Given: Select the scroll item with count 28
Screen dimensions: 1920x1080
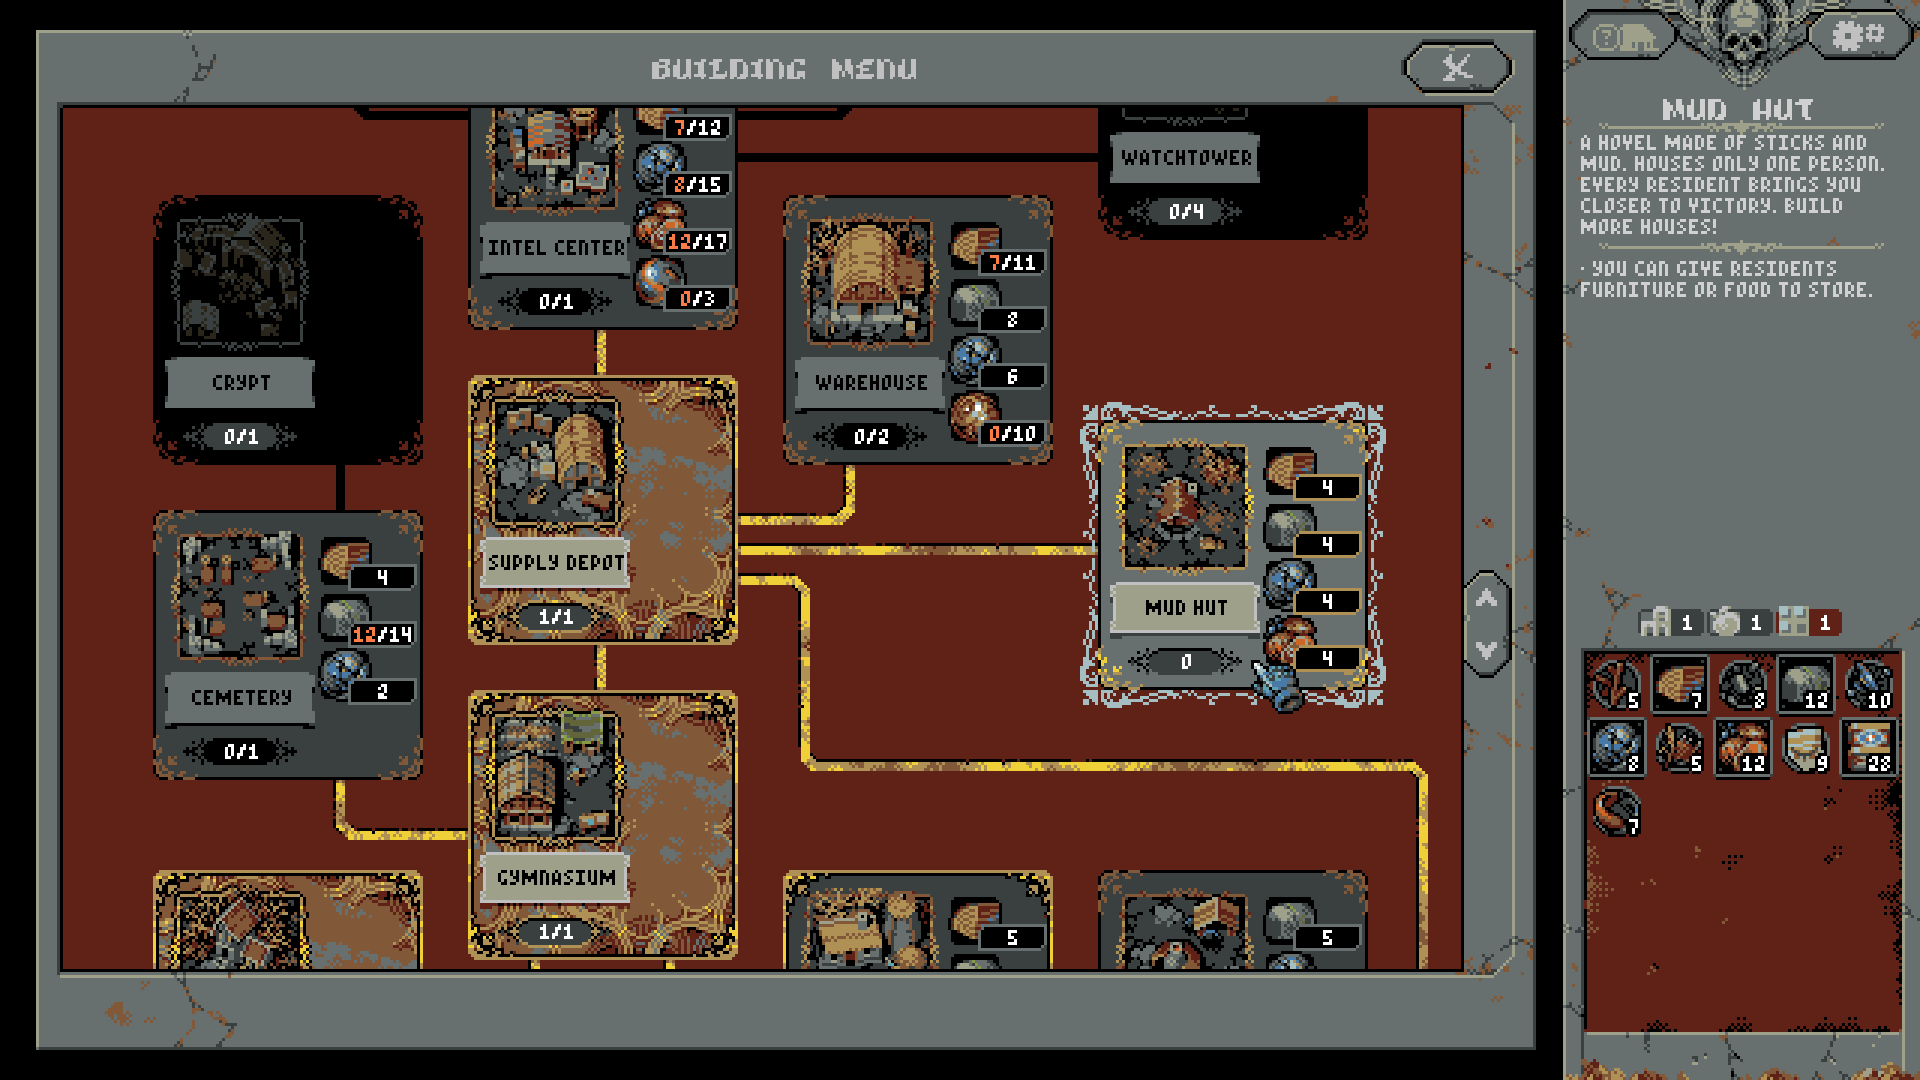Looking at the screenshot, I should click(x=1868, y=748).
